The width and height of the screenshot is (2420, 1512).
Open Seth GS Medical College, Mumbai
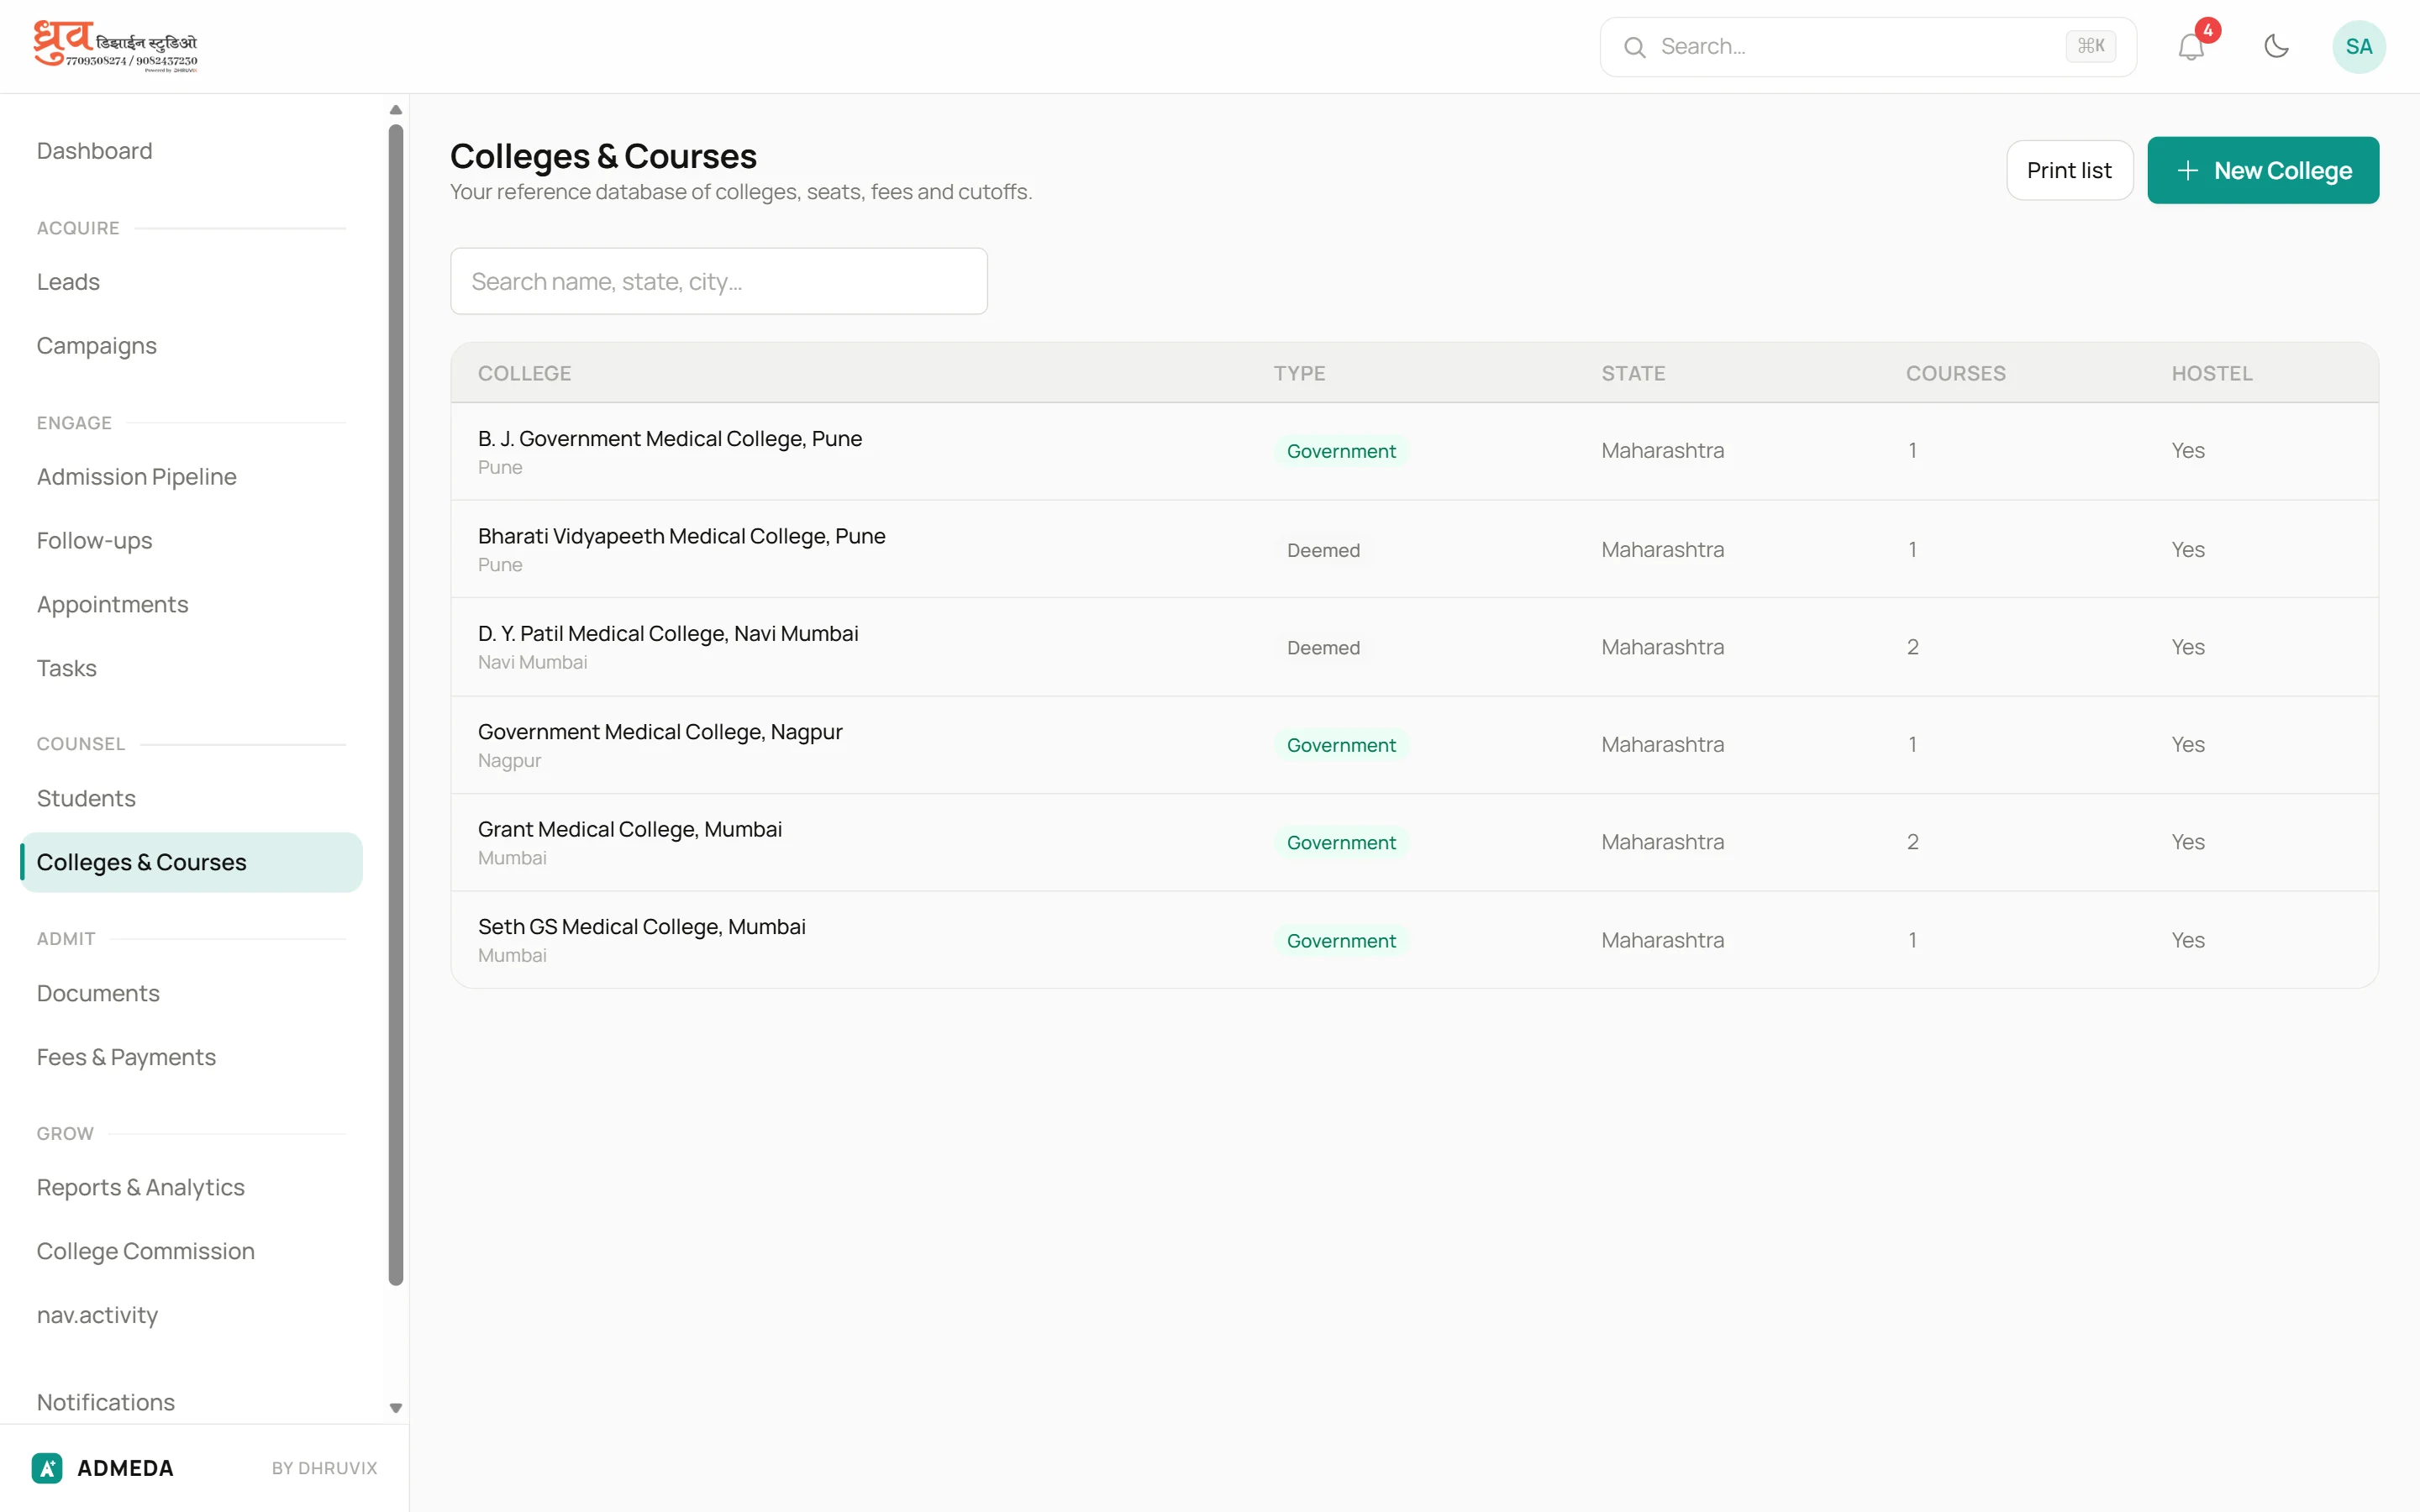point(1414,940)
